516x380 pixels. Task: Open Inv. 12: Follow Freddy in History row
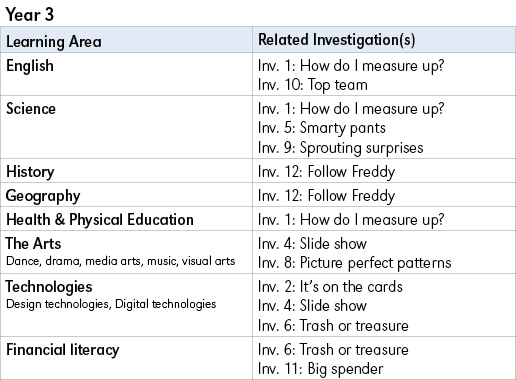pos(326,172)
